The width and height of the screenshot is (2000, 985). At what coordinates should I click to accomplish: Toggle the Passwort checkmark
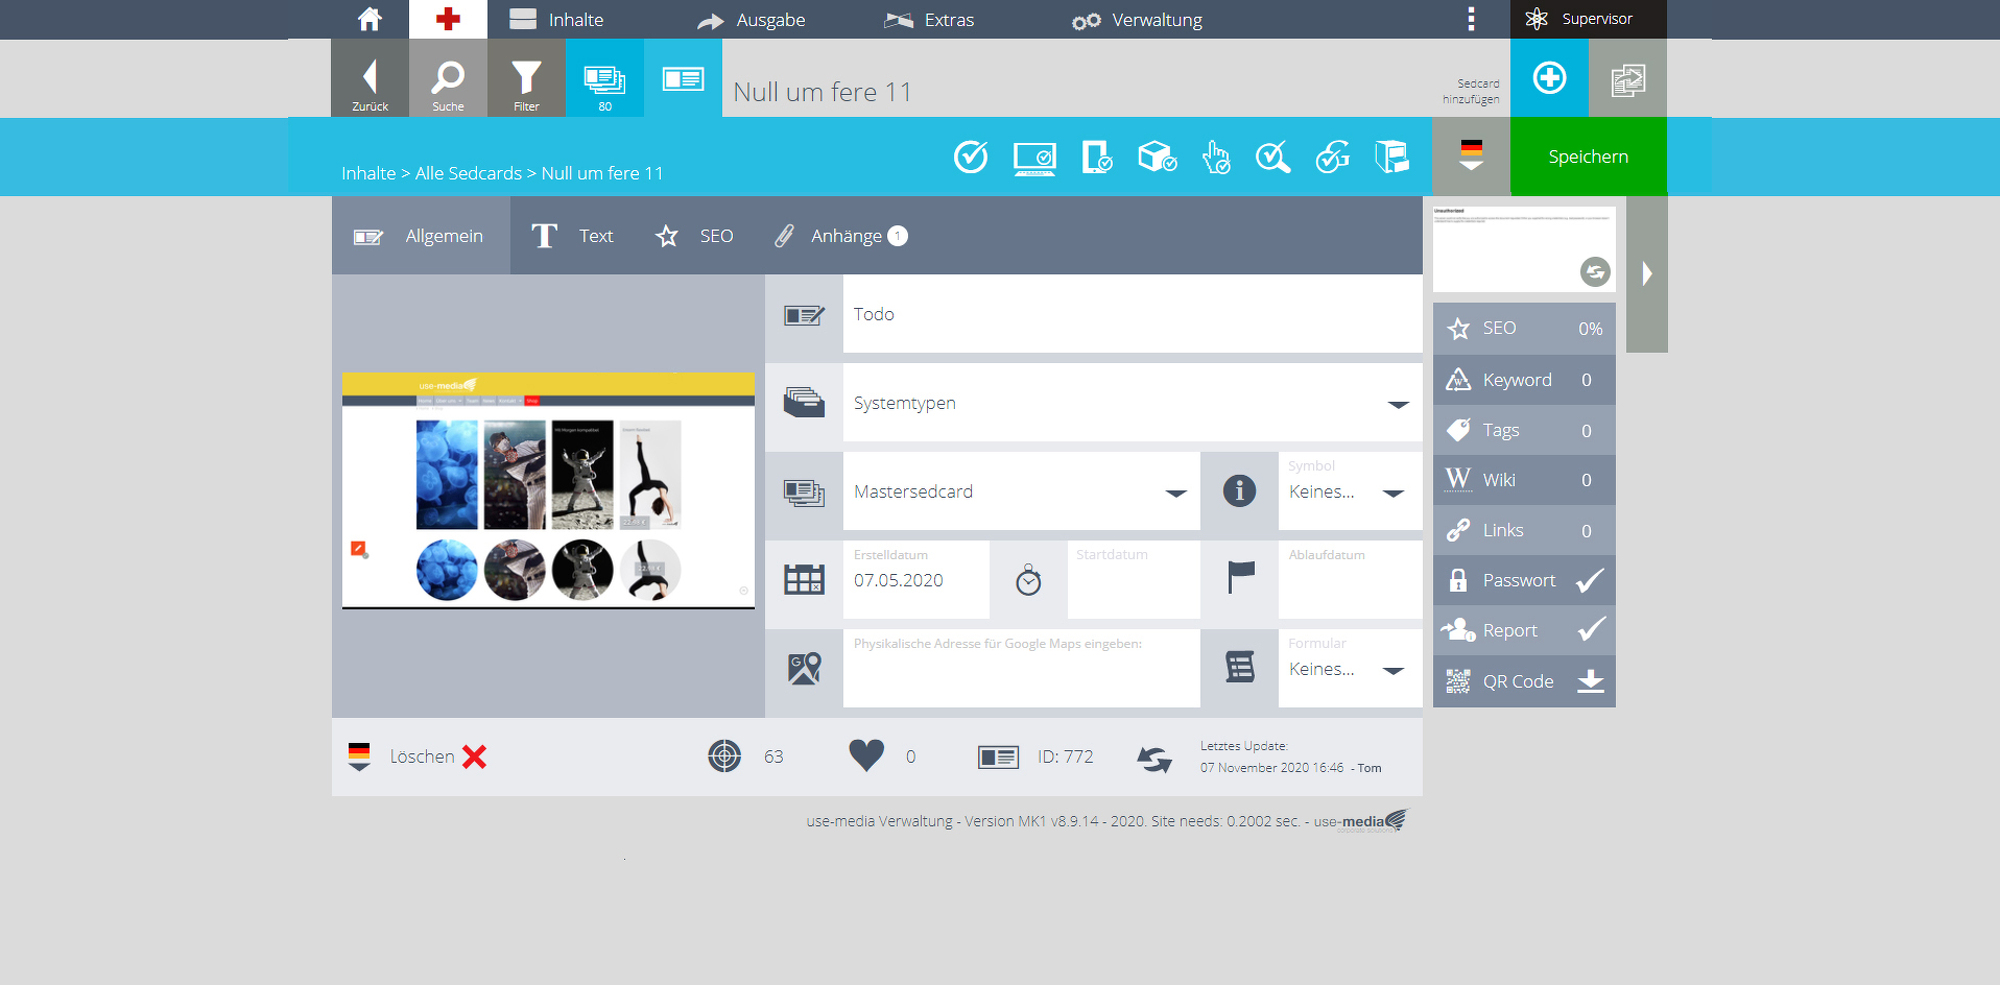click(1590, 580)
